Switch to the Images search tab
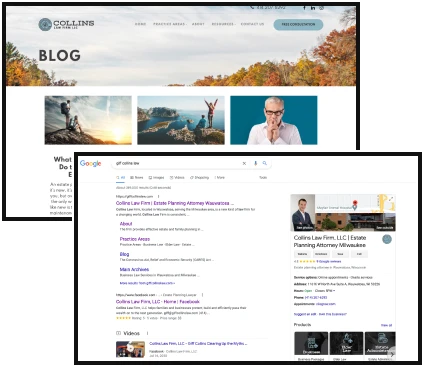The image size is (424, 367). point(156,178)
